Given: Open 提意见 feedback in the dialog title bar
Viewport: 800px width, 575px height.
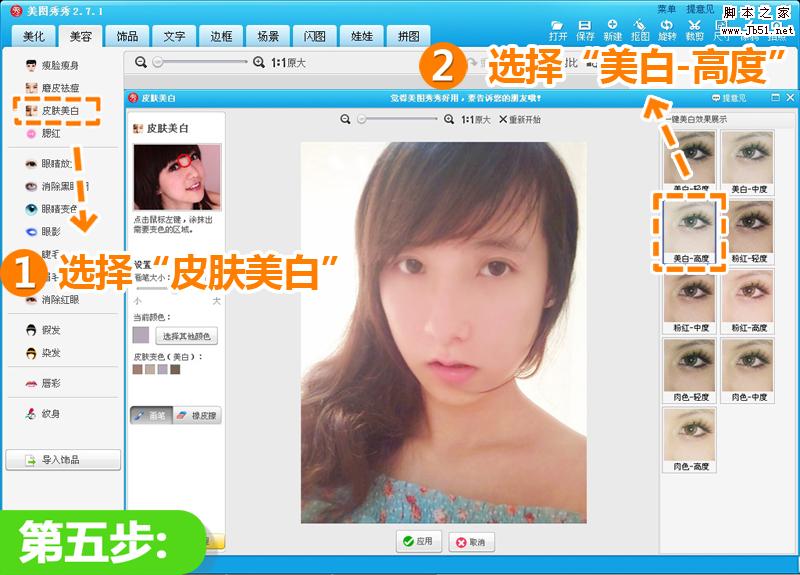Looking at the screenshot, I should [x=729, y=97].
